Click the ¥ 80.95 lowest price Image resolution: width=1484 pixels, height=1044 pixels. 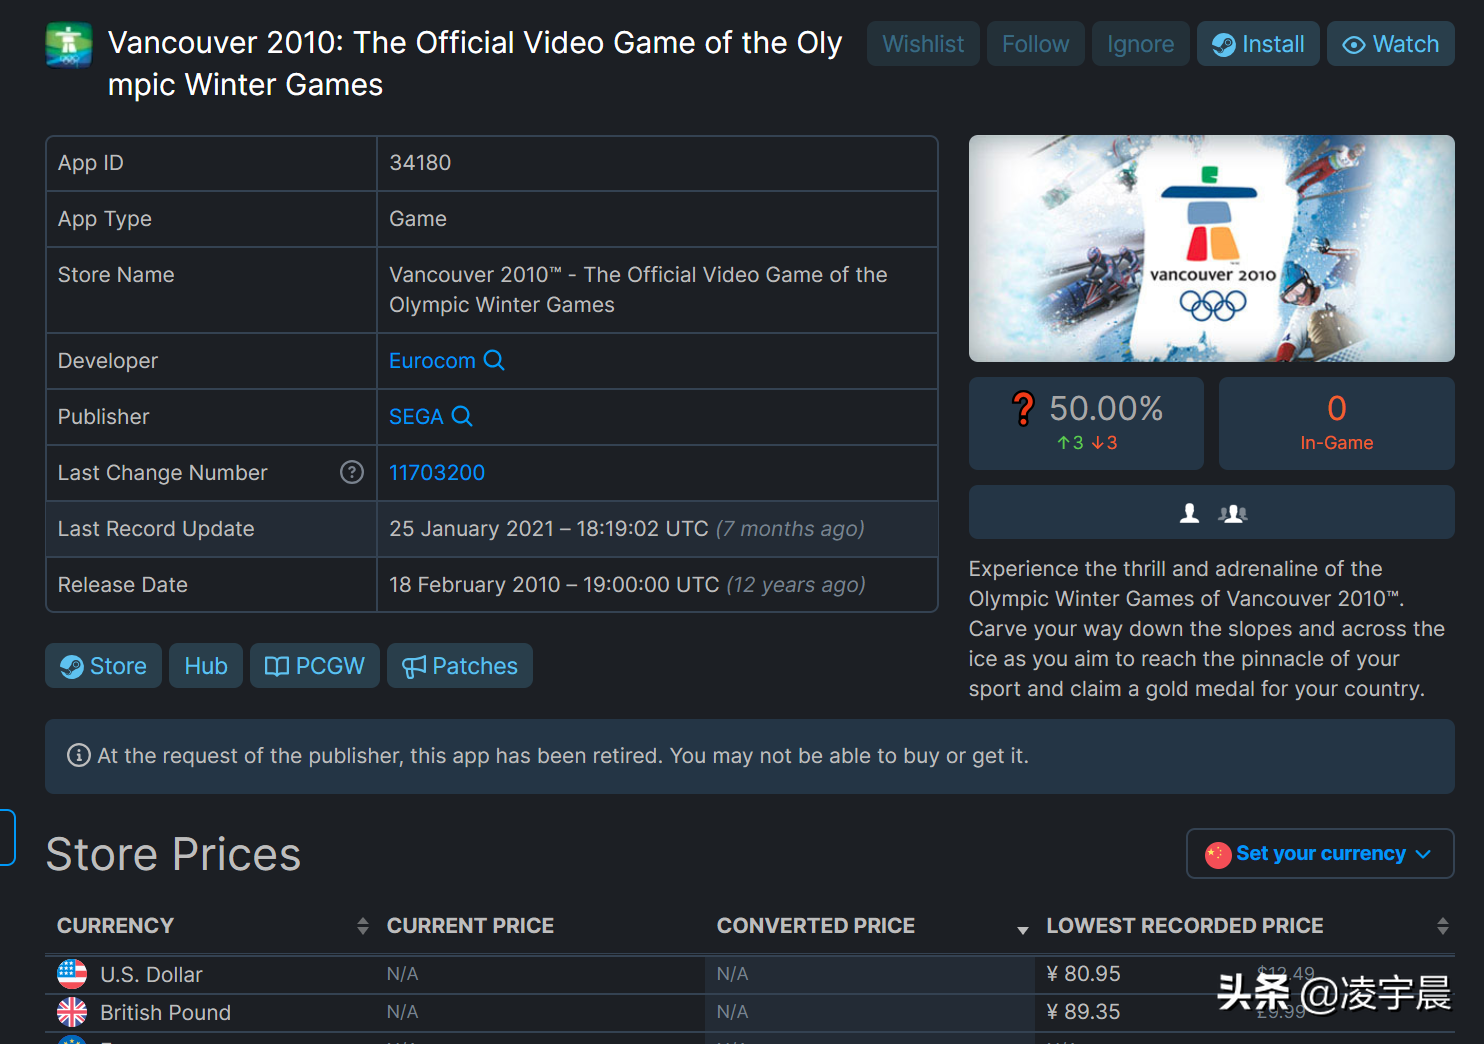click(x=1083, y=974)
